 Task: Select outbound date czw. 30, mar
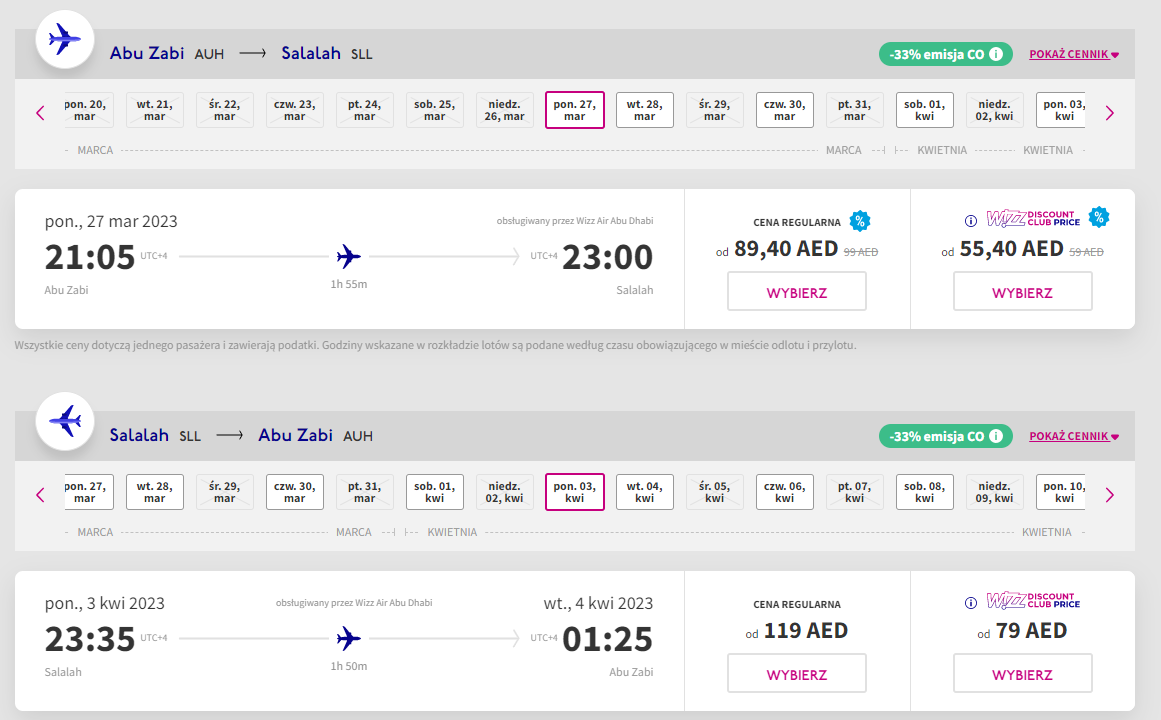click(x=784, y=110)
